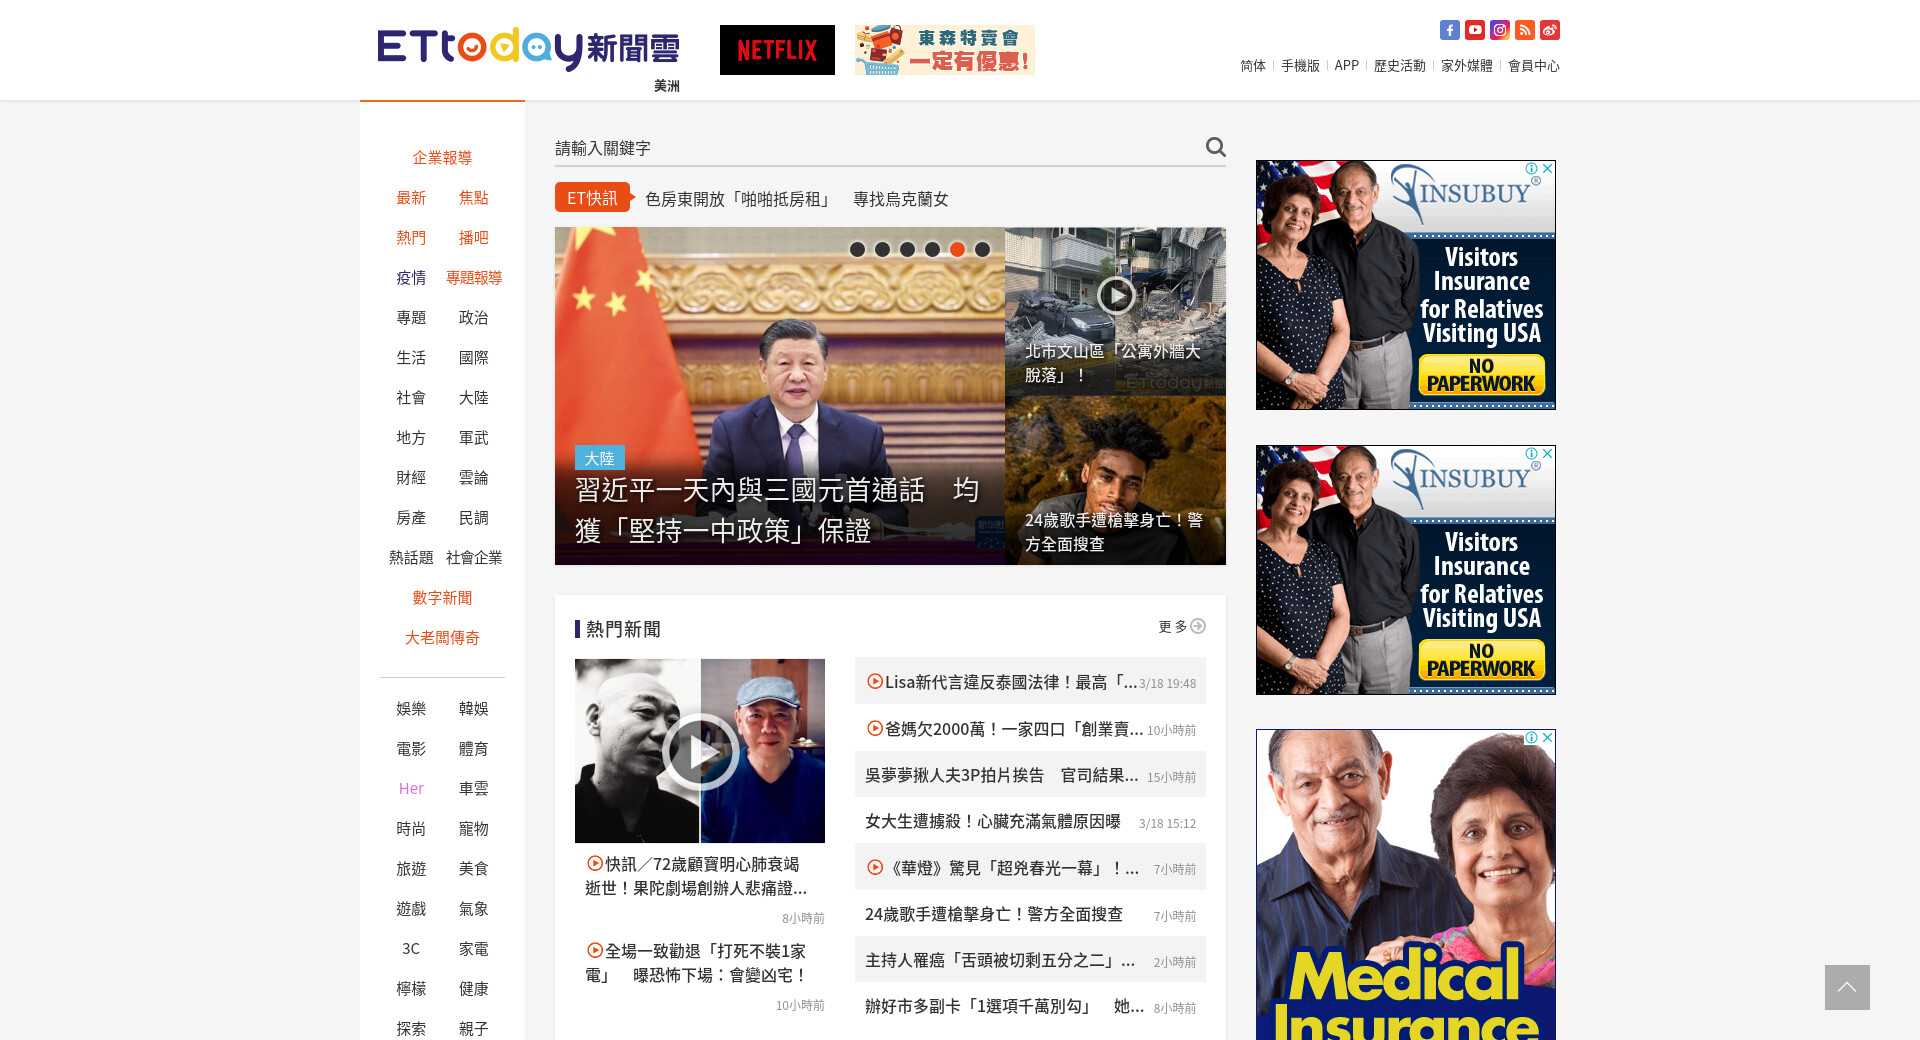The image size is (1920, 1040).
Task: Select the first carousel dot indicator
Action: point(857,250)
